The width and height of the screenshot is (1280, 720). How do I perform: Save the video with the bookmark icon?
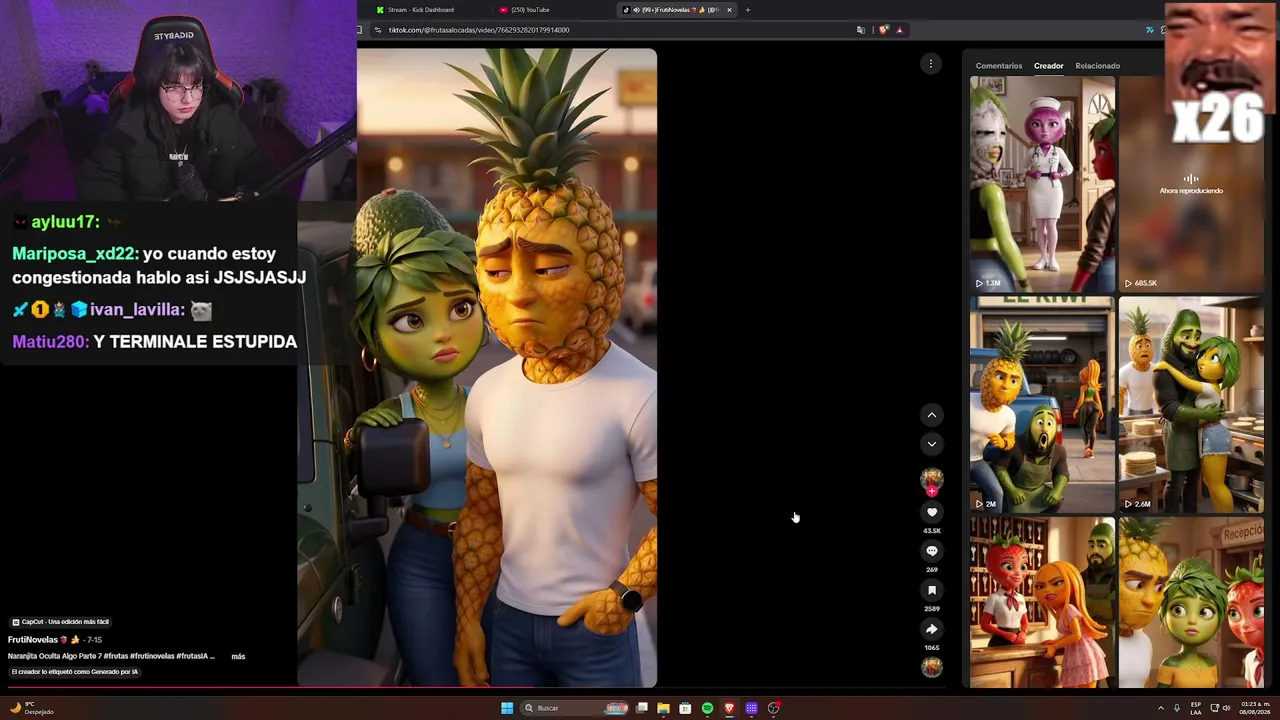tap(931, 590)
